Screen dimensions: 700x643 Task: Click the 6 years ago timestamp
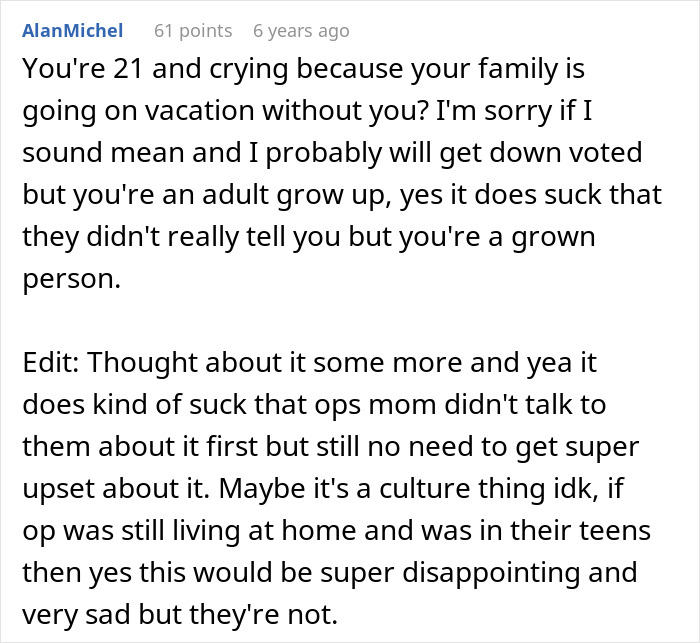(x=301, y=31)
